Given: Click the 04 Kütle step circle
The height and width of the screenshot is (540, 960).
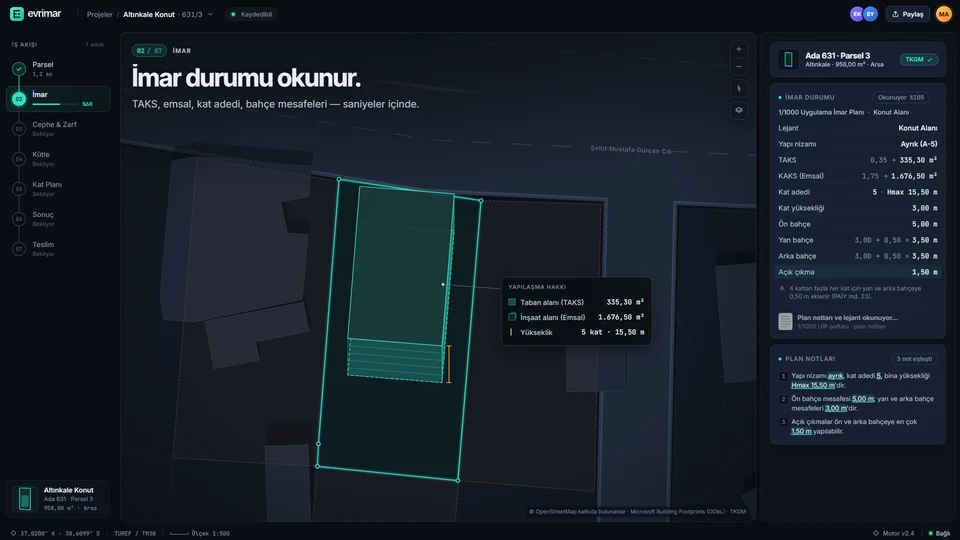Looking at the screenshot, I should (x=19, y=159).
